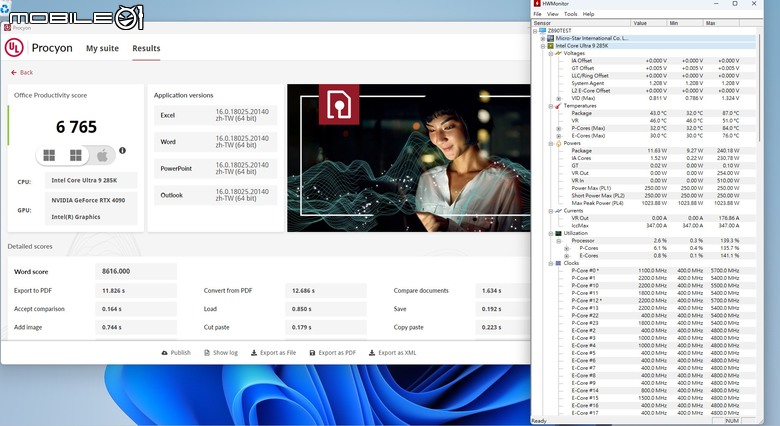Click the UL logo in Procyon header
The width and height of the screenshot is (780, 426).
point(14,48)
